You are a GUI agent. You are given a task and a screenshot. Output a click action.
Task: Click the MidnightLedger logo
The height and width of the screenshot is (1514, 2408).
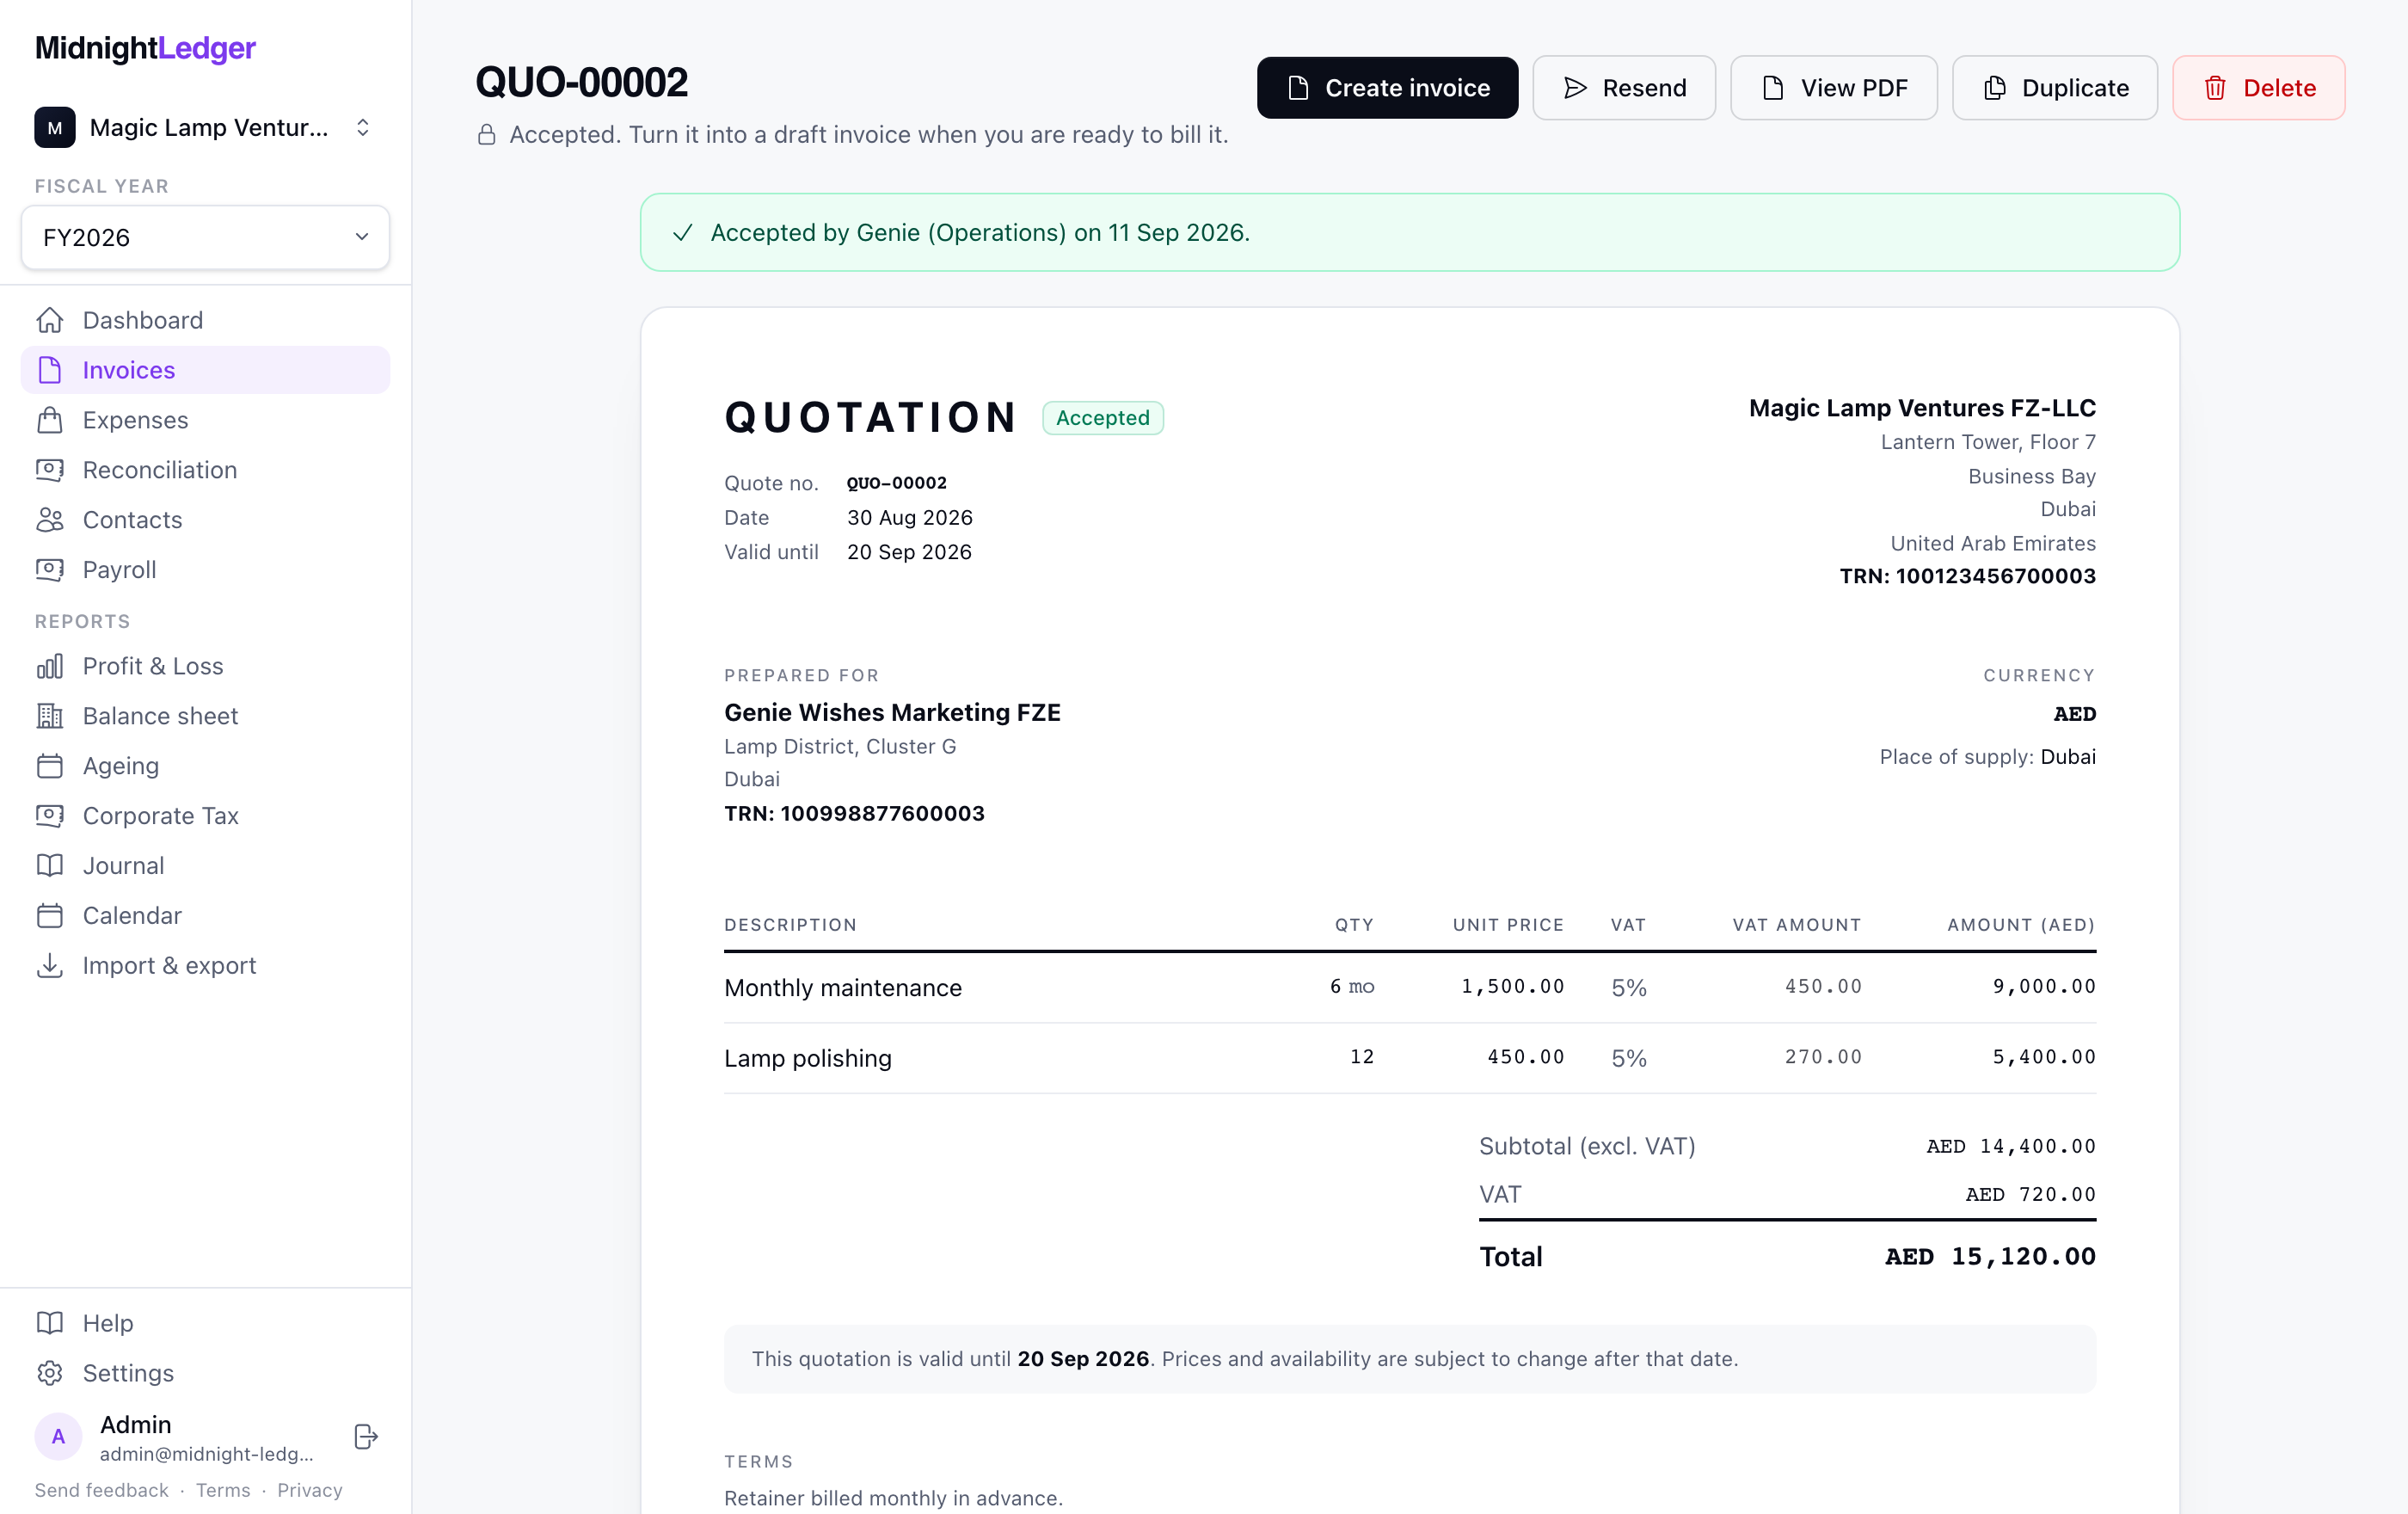point(145,48)
